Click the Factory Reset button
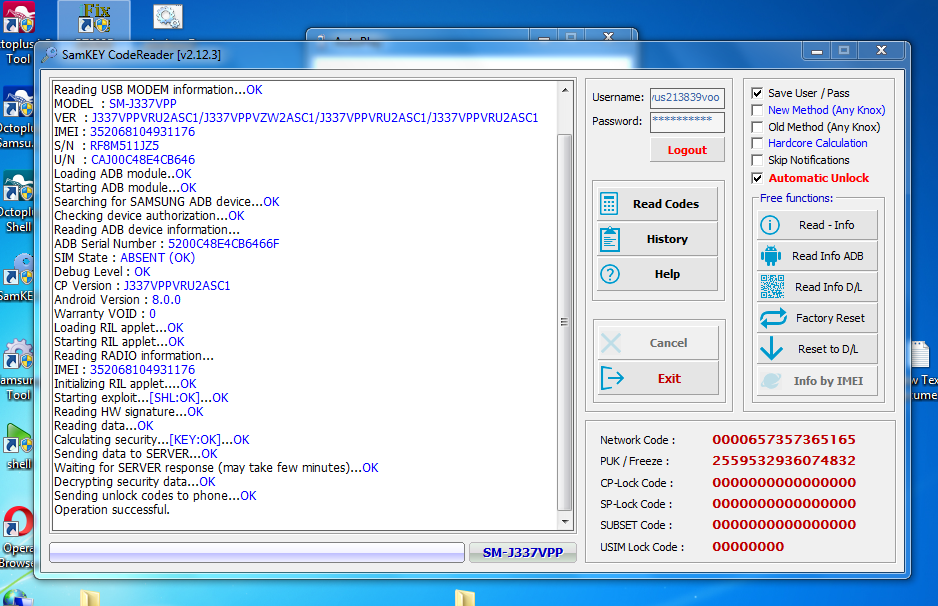 point(817,318)
